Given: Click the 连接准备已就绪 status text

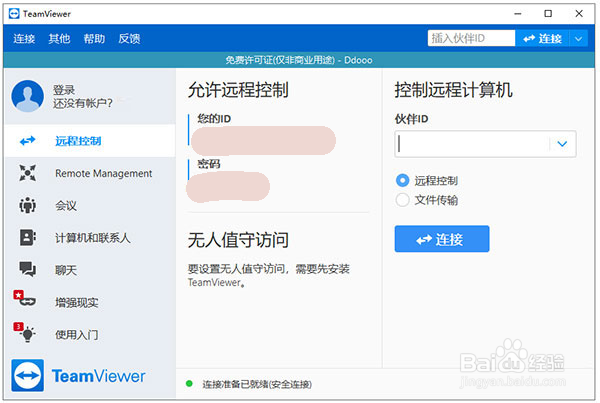Looking at the screenshot, I should pos(257,384).
